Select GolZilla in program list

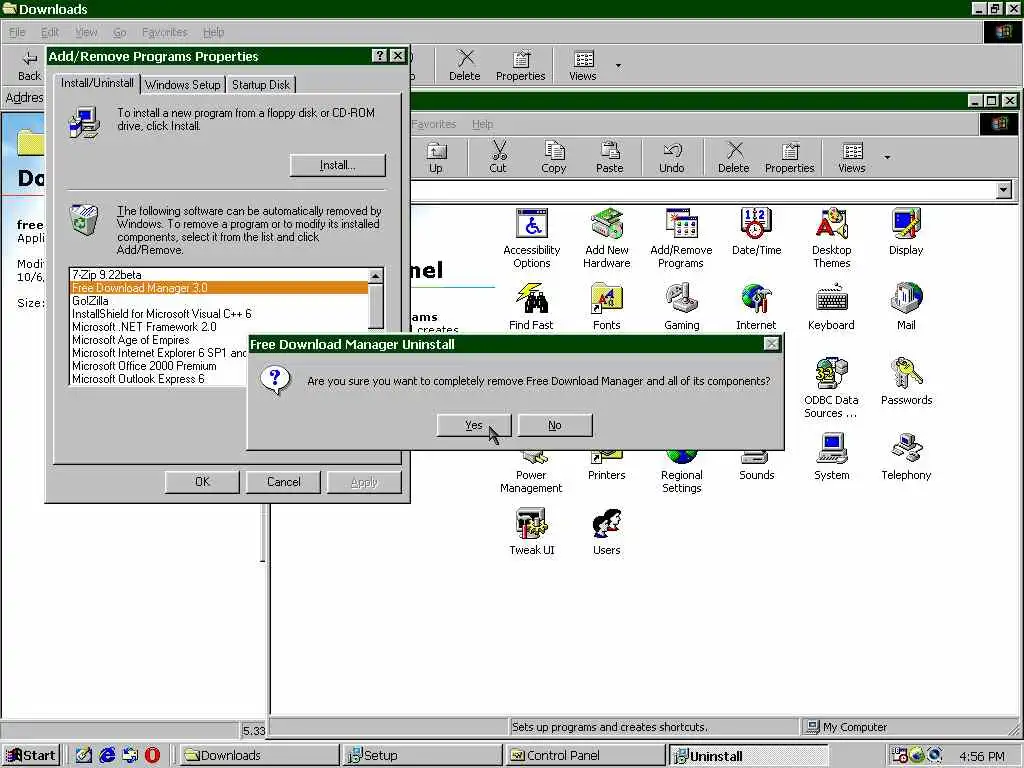coord(218,301)
